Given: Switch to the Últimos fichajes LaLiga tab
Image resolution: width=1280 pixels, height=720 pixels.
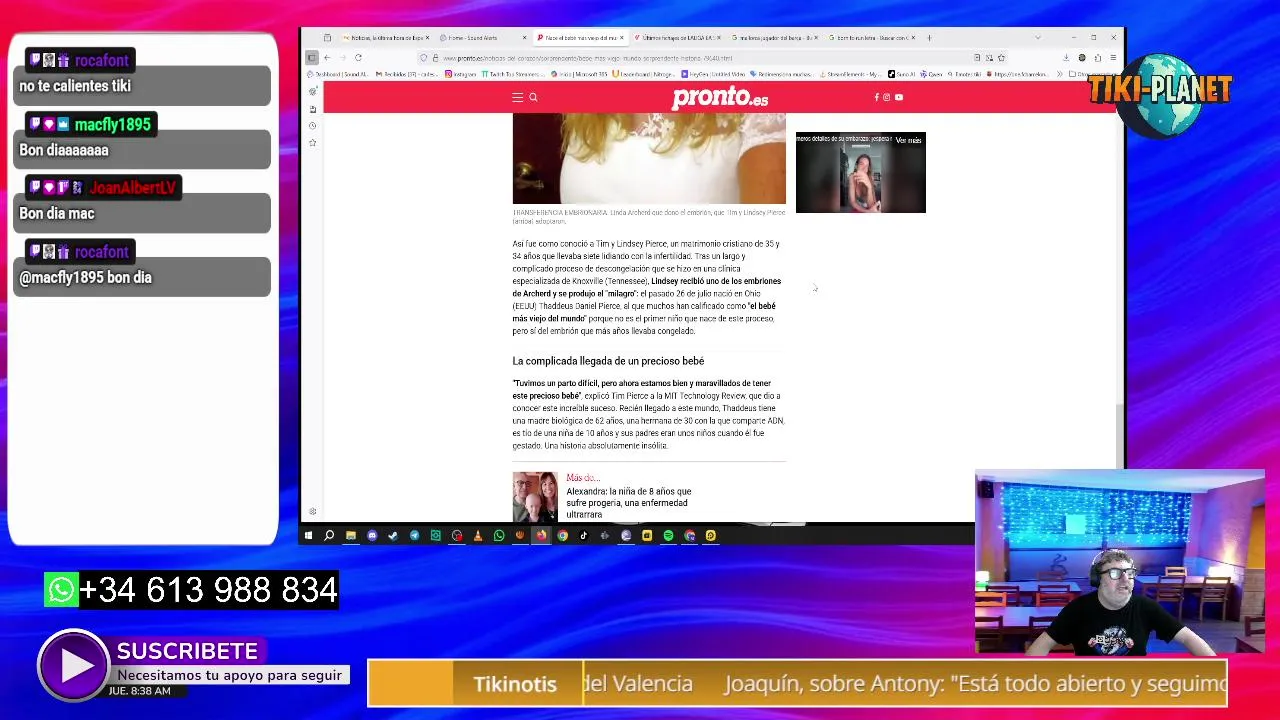Looking at the screenshot, I should [676, 38].
